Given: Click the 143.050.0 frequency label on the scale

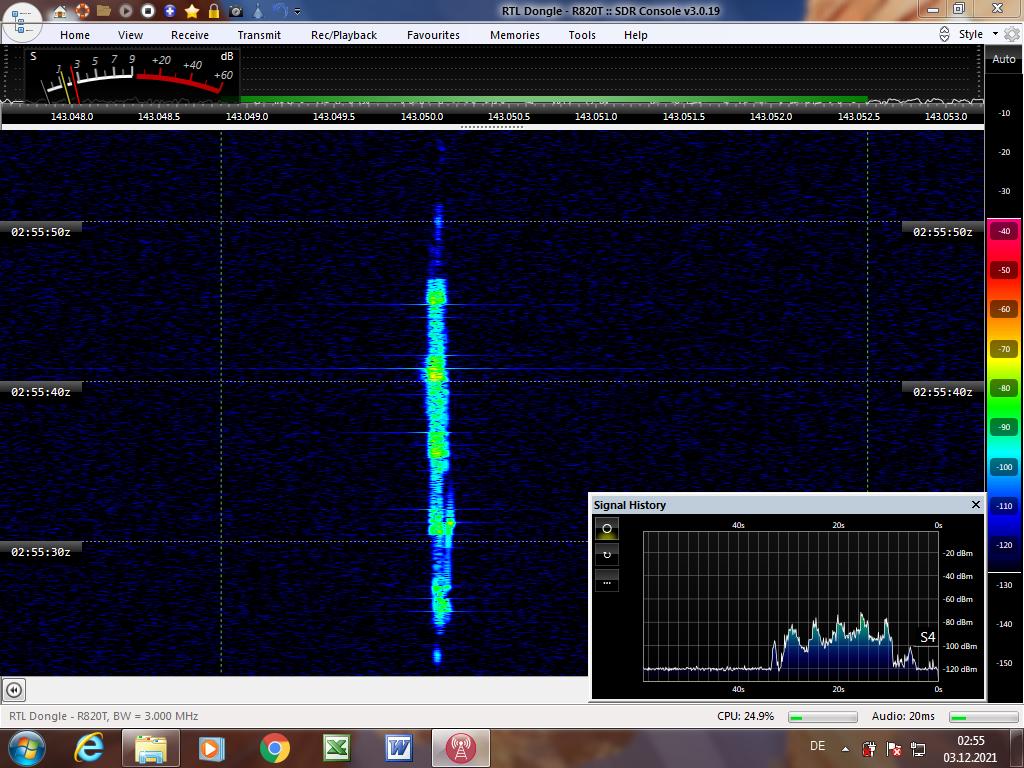Looking at the screenshot, I should pos(422,116).
